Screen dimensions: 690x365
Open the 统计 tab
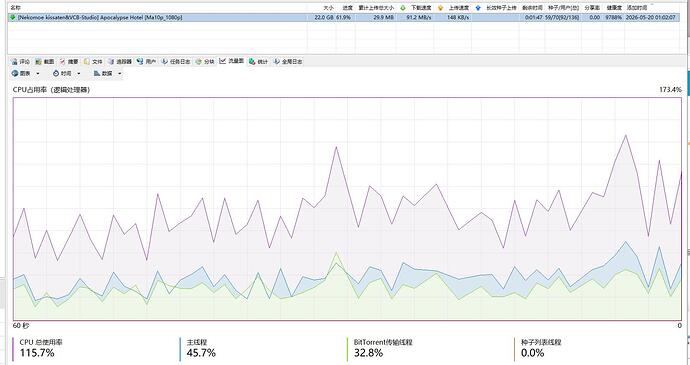258,62
